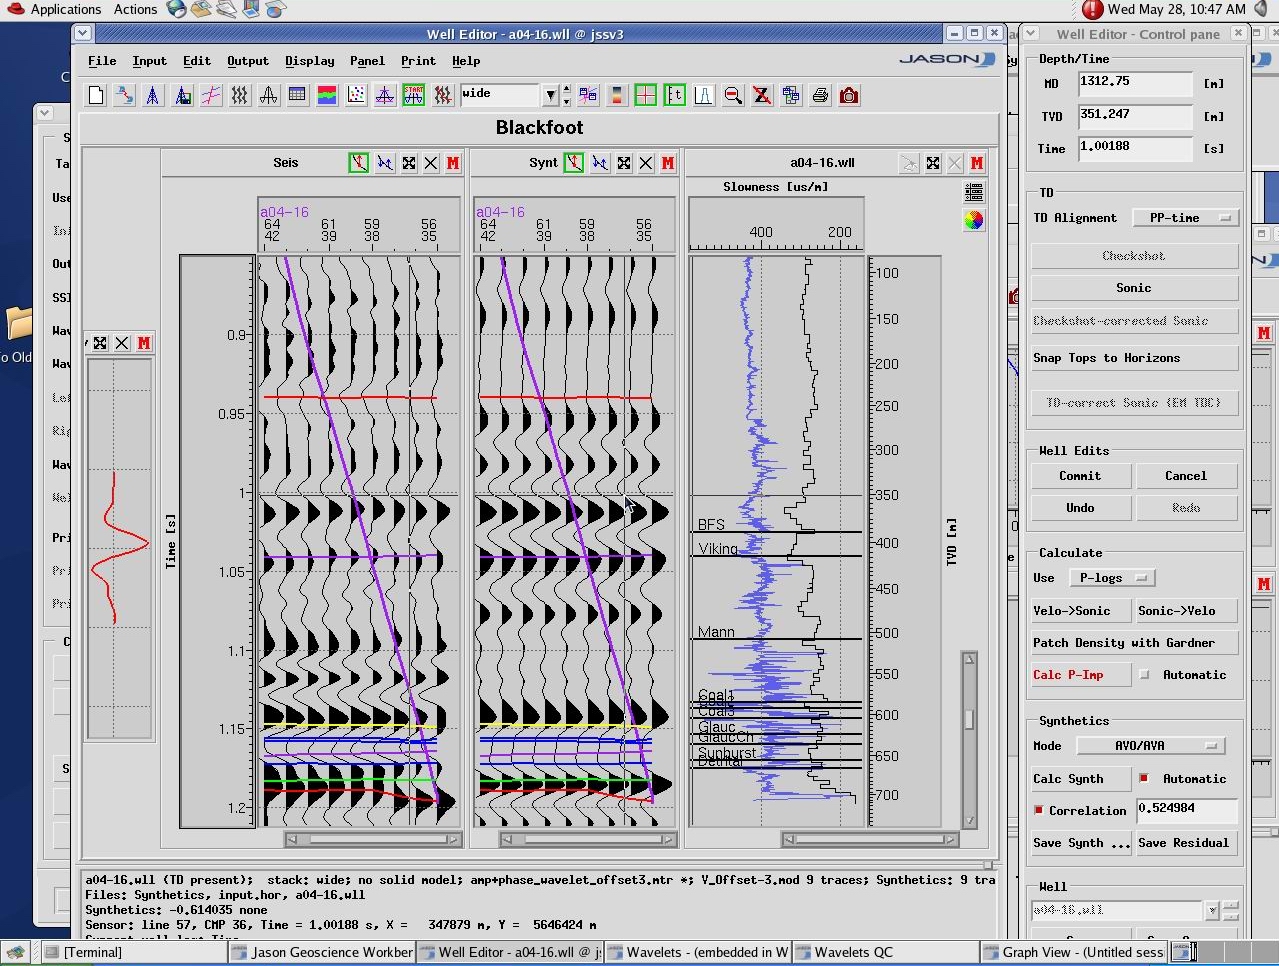1279x966 pixels.
Task: Click the red zoom out magnifier icon
Action: point(733,95)
